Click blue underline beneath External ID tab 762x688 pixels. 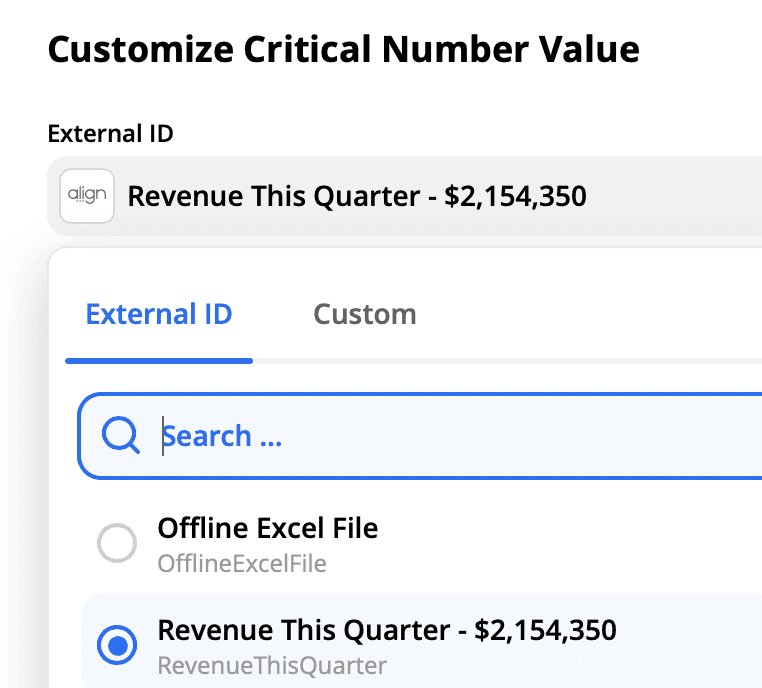(159, 361)
